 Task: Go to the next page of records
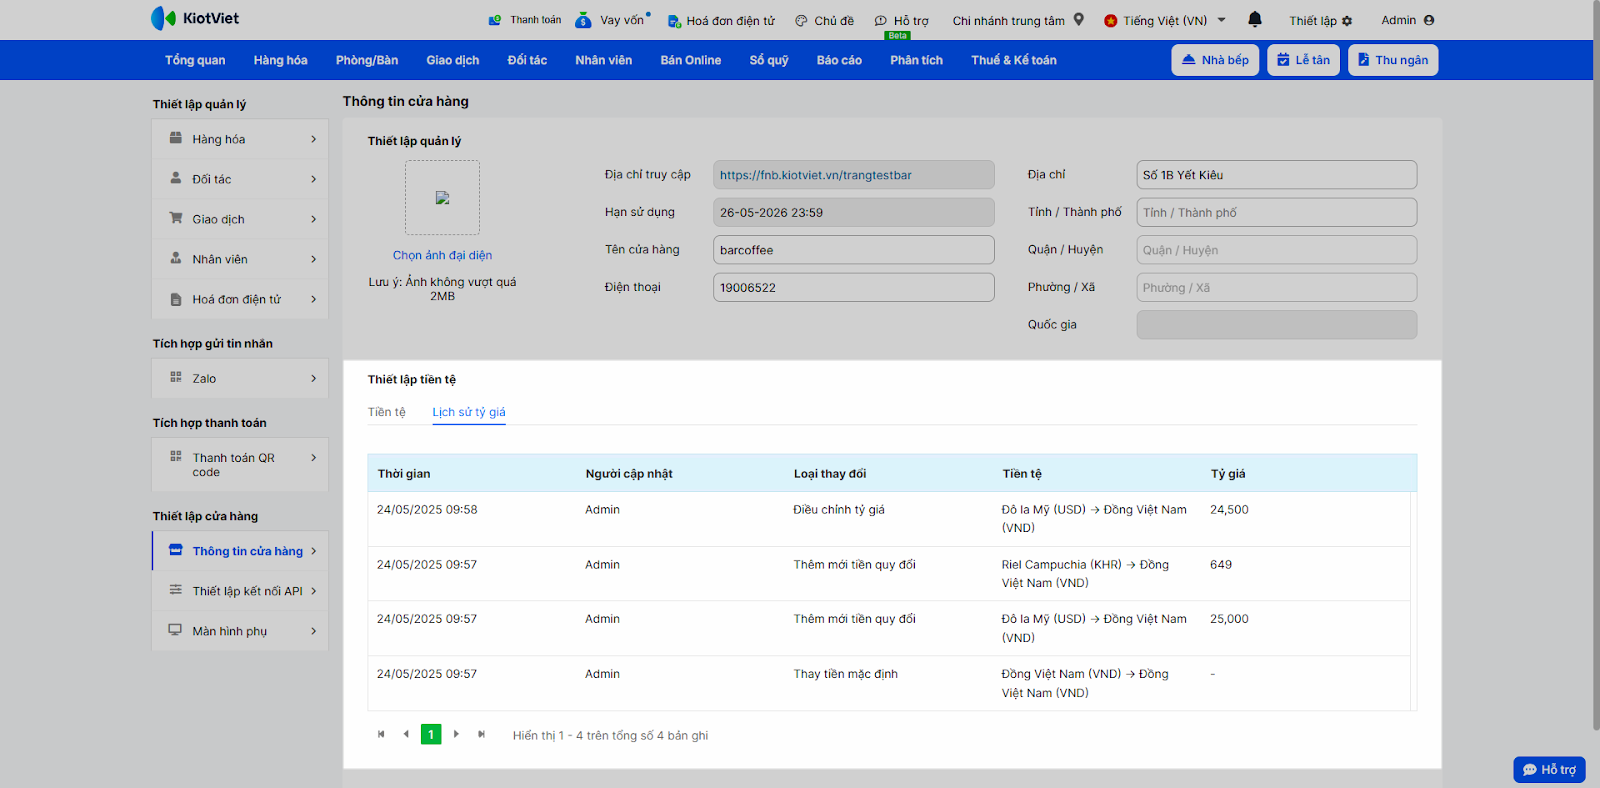[456, 734]
